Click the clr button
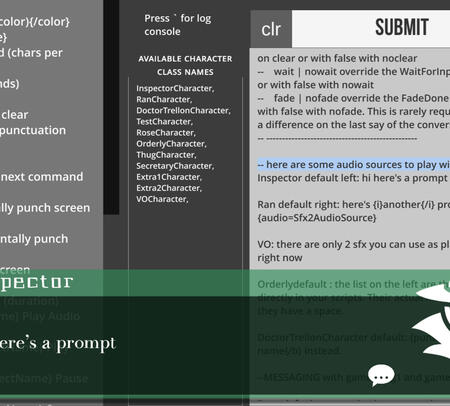 click(271, 29)
